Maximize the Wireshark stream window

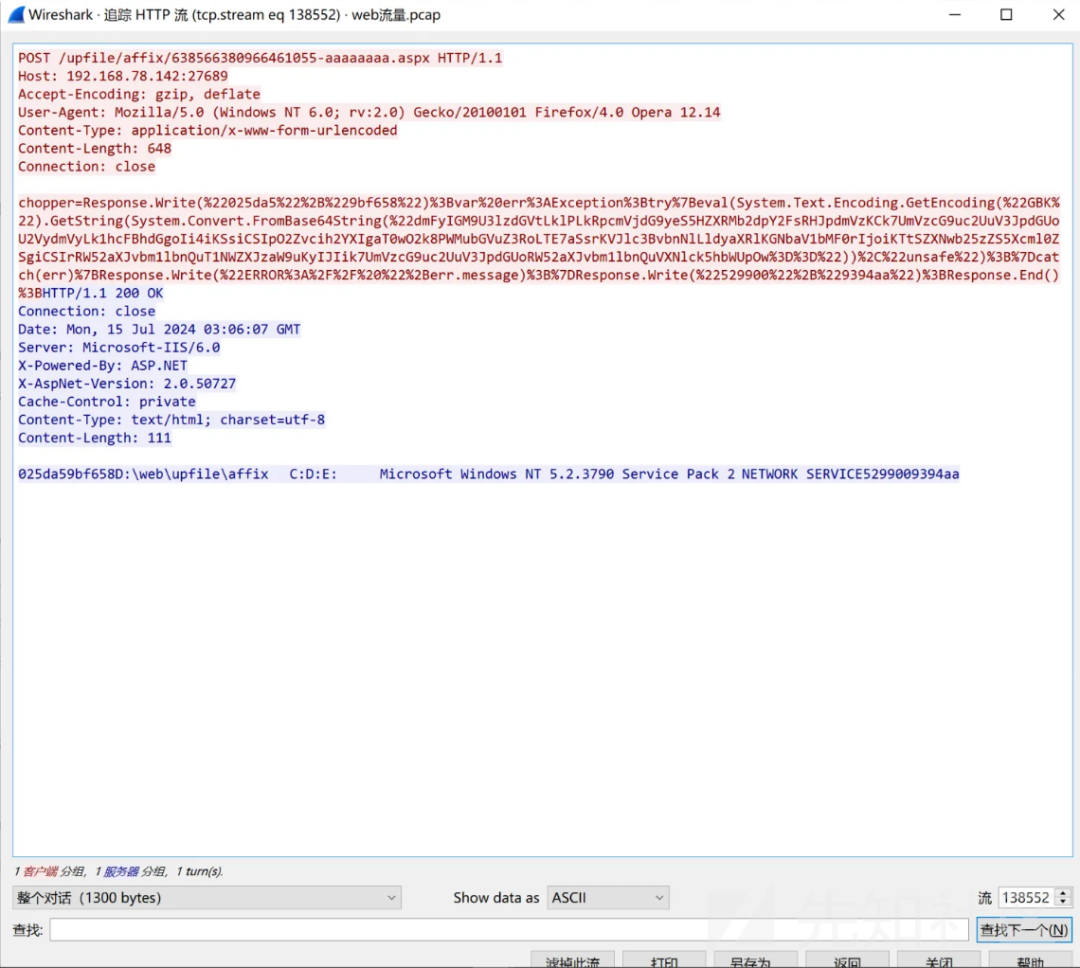click(x=1006, y=14)
